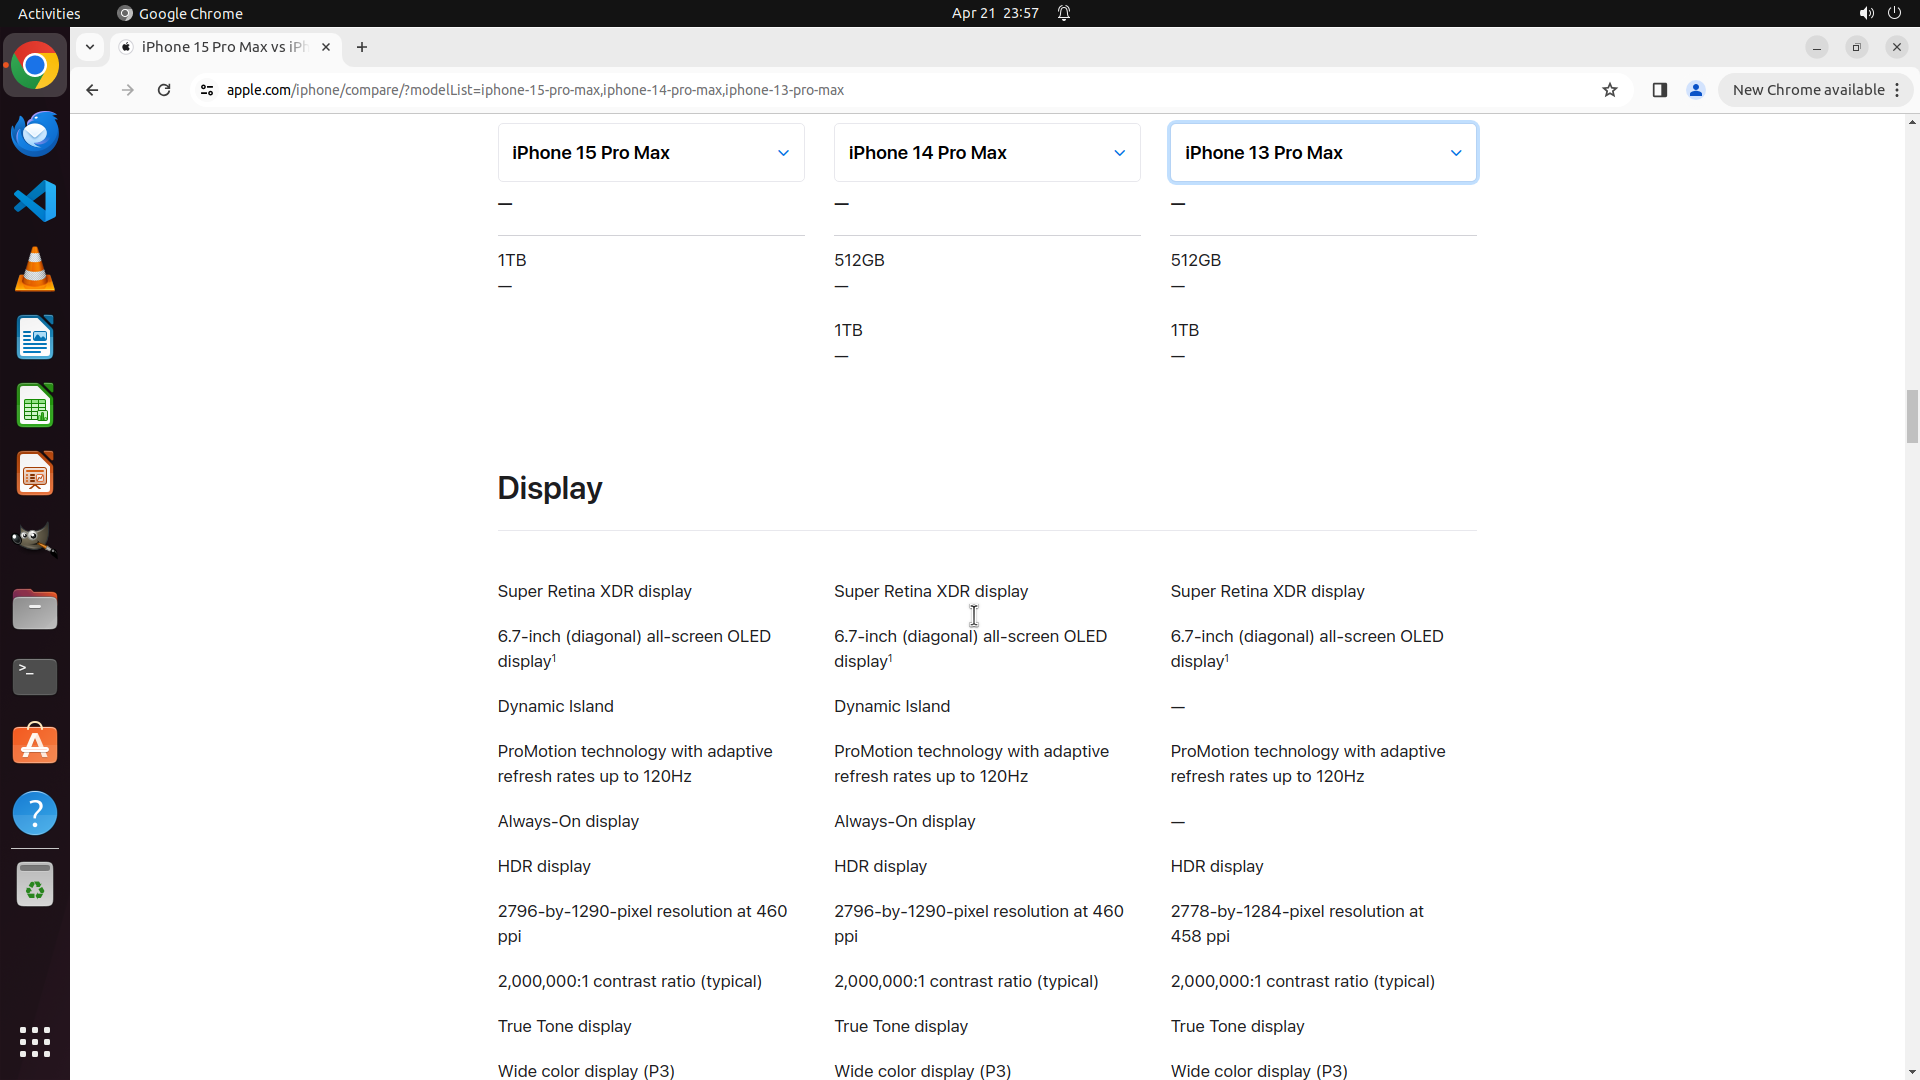Image resolution: width=1920 pixels, height=1080 pixels.
Task: Click the page vertical scrollbar thumb
Action: click(1912, 416)
